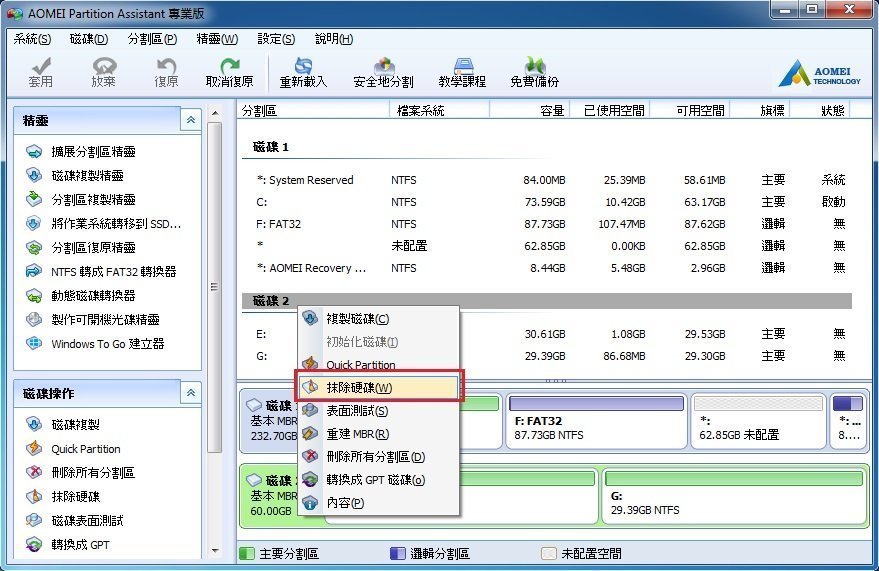Launch the 分割區復原精靈 wizard
Viewport: 879px width, 571px height.
[81, 248]
